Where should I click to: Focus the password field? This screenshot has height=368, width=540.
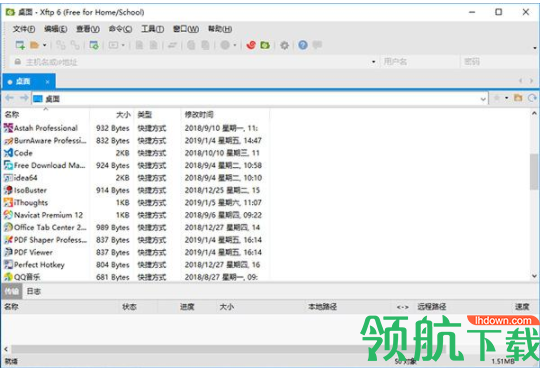point(498,62)
